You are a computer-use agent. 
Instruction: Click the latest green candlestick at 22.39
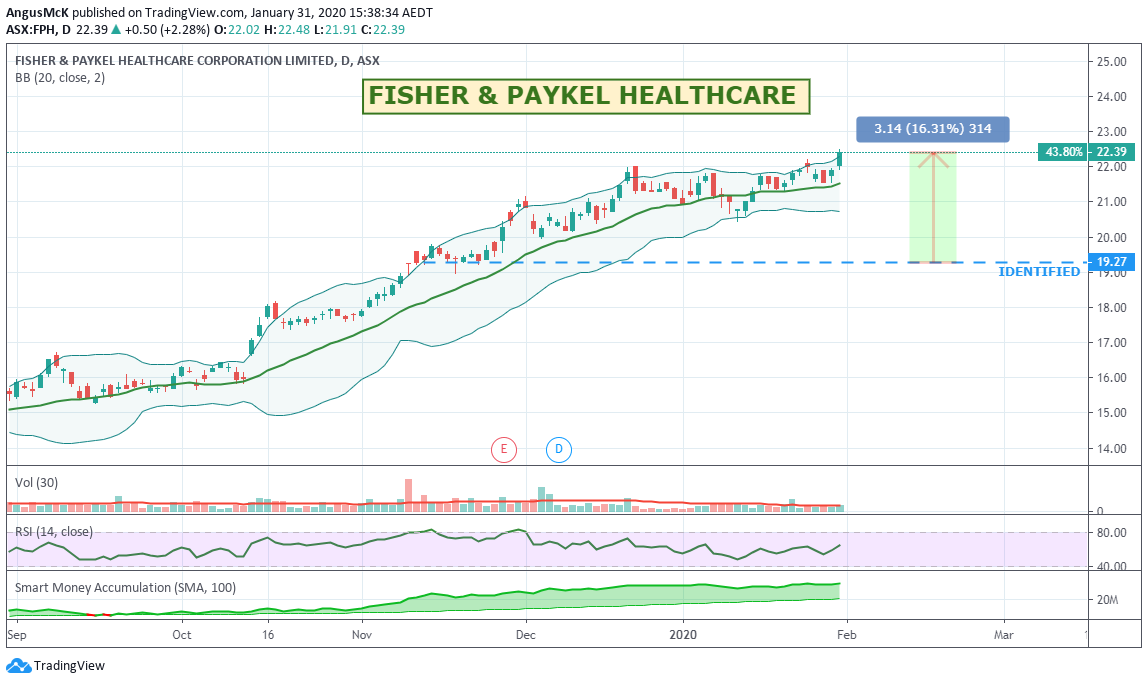(x=840, y=158)
